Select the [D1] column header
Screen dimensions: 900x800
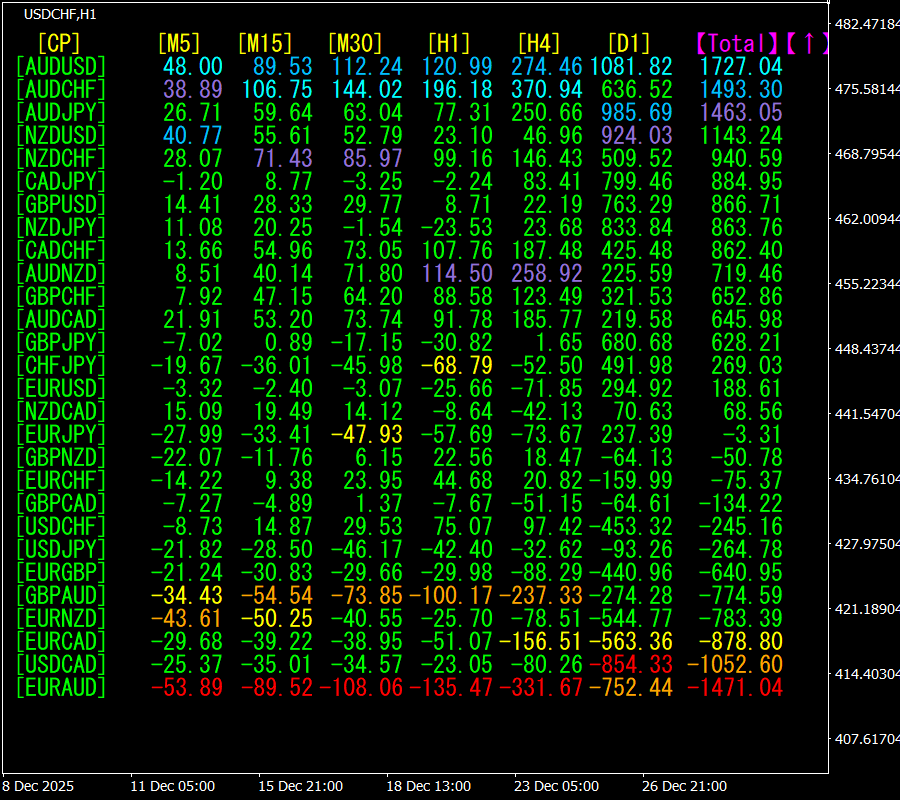629,44
